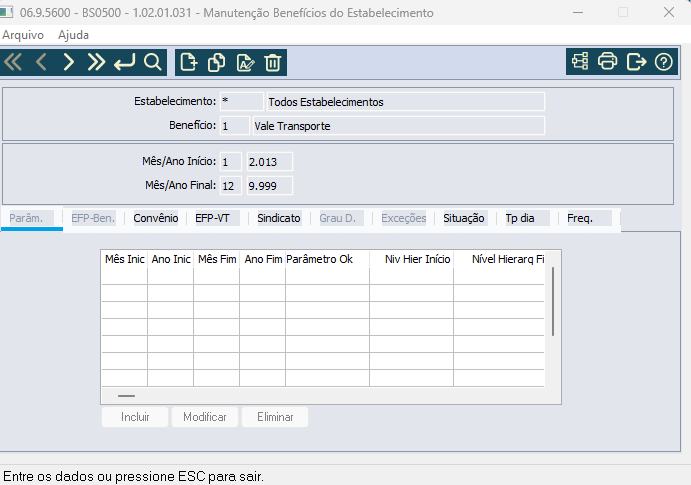This screenshot has width=691, height=485.
Task: Switch to the Situação tab
Action: point(465,218)
